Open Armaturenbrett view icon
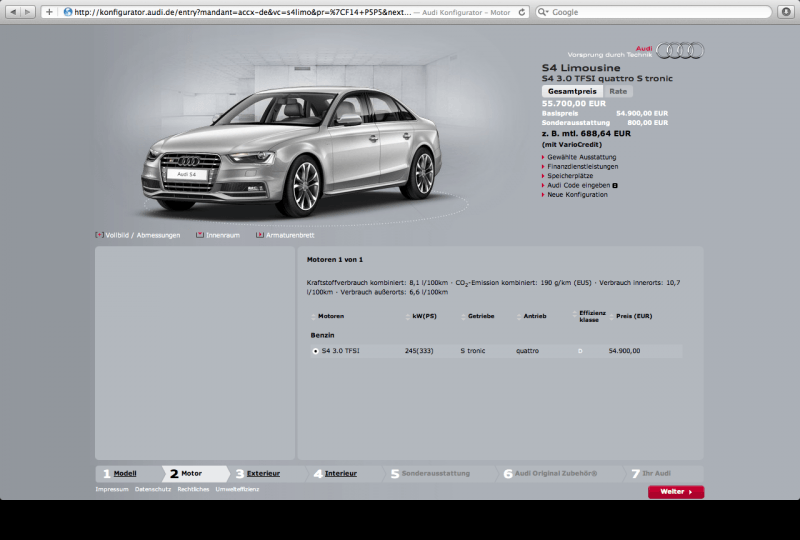The image size is (800, 540). 260,235
